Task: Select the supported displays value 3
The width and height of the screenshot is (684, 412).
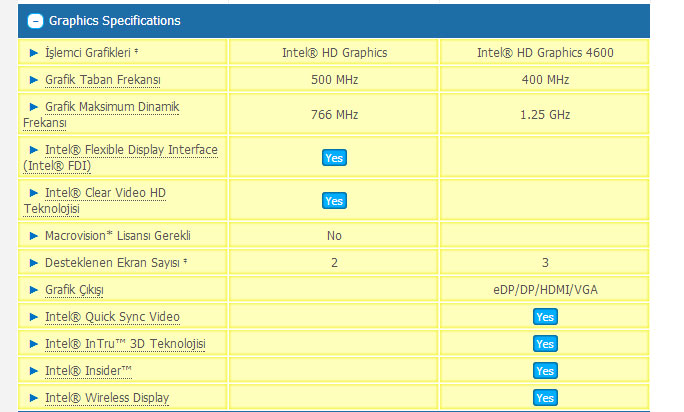Action: tap(545, 263)
